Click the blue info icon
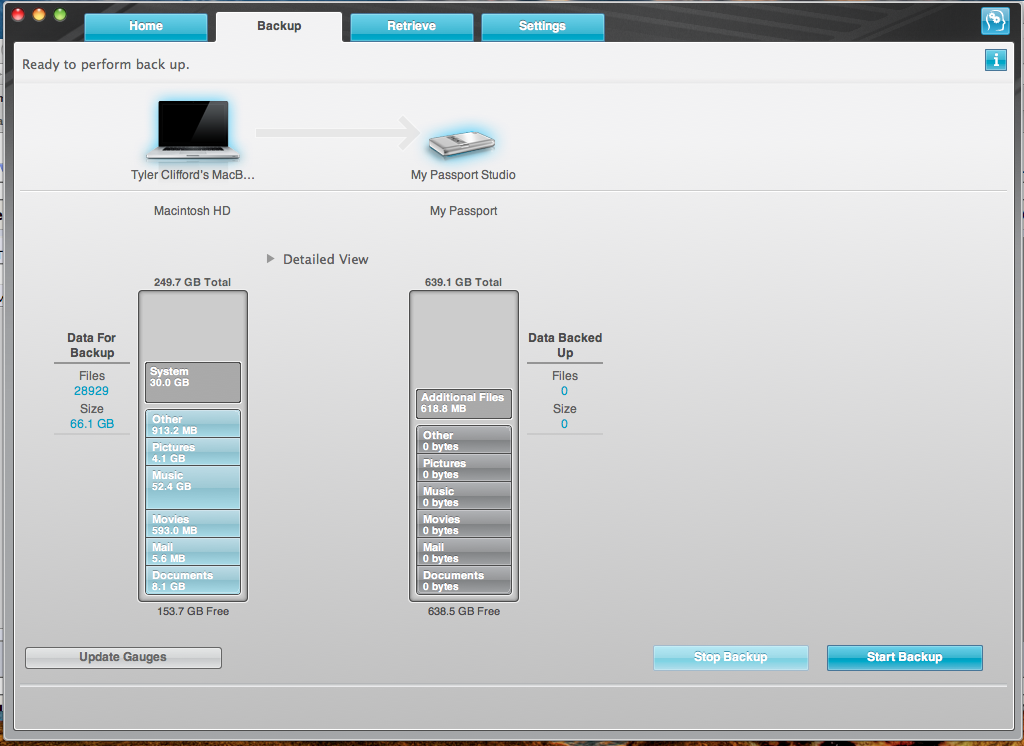 [995, 60]
